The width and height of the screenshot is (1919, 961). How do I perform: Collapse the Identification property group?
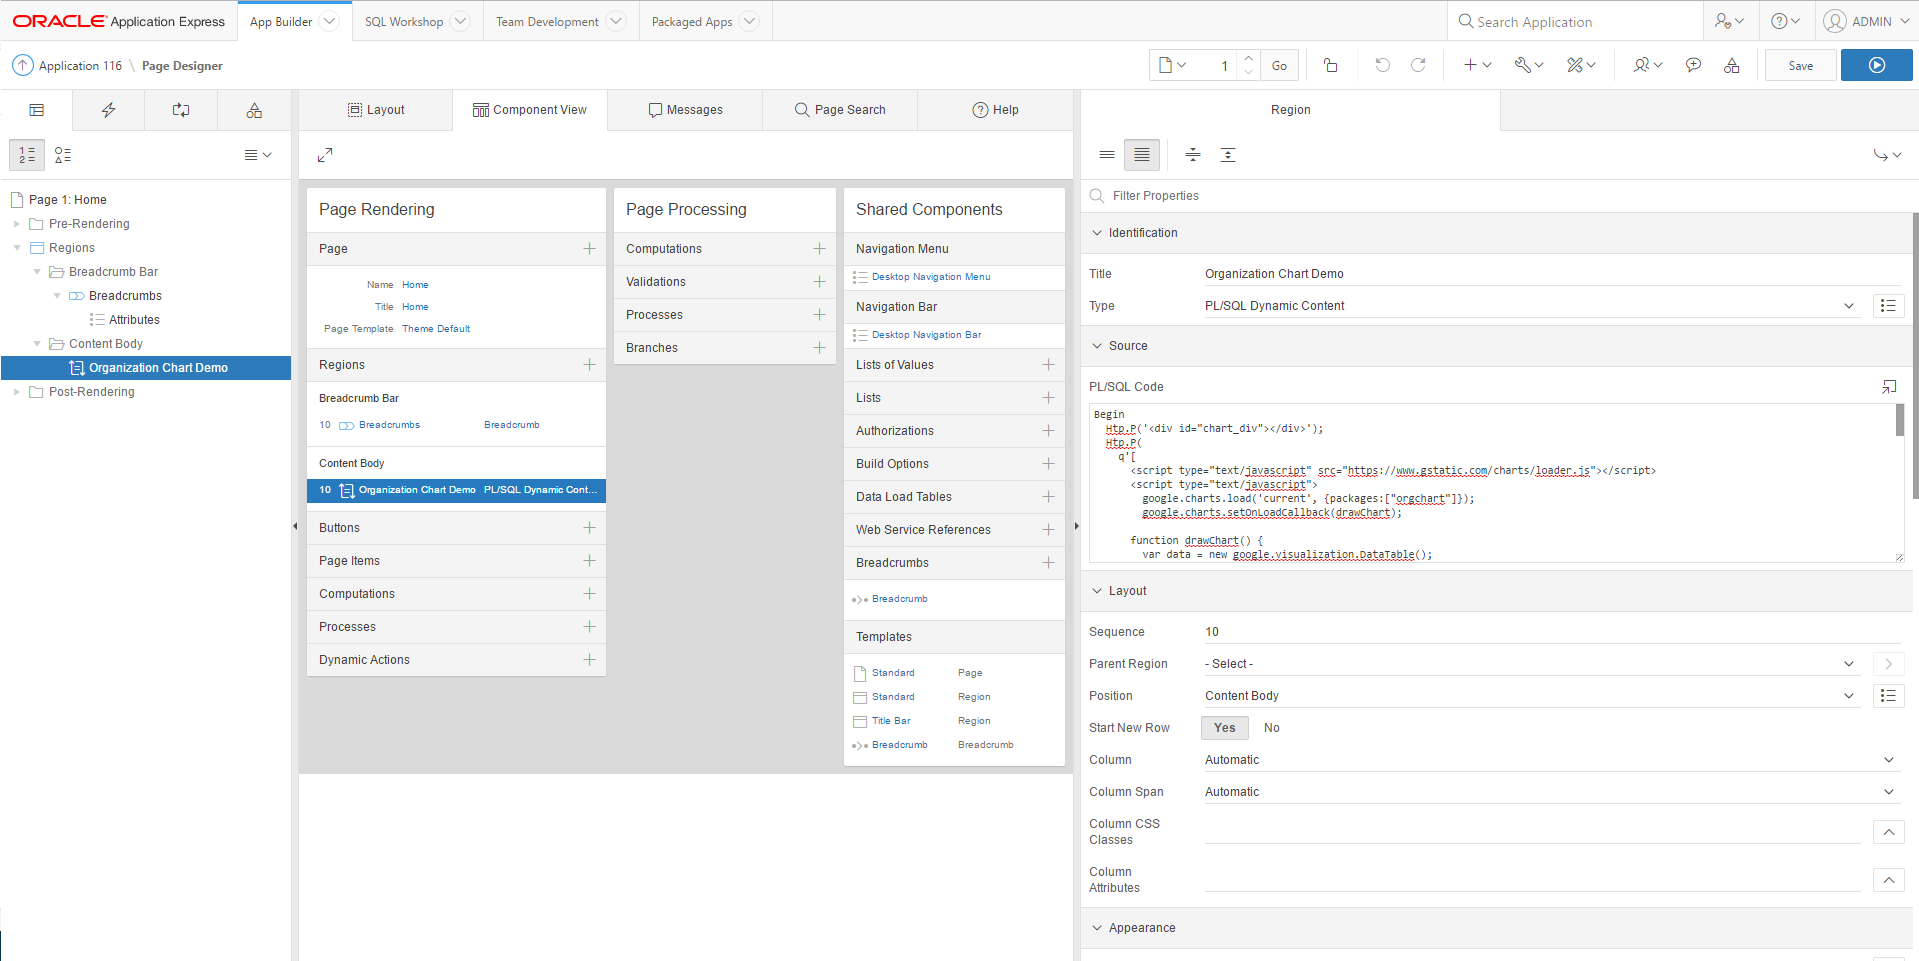coord(1097,233)
